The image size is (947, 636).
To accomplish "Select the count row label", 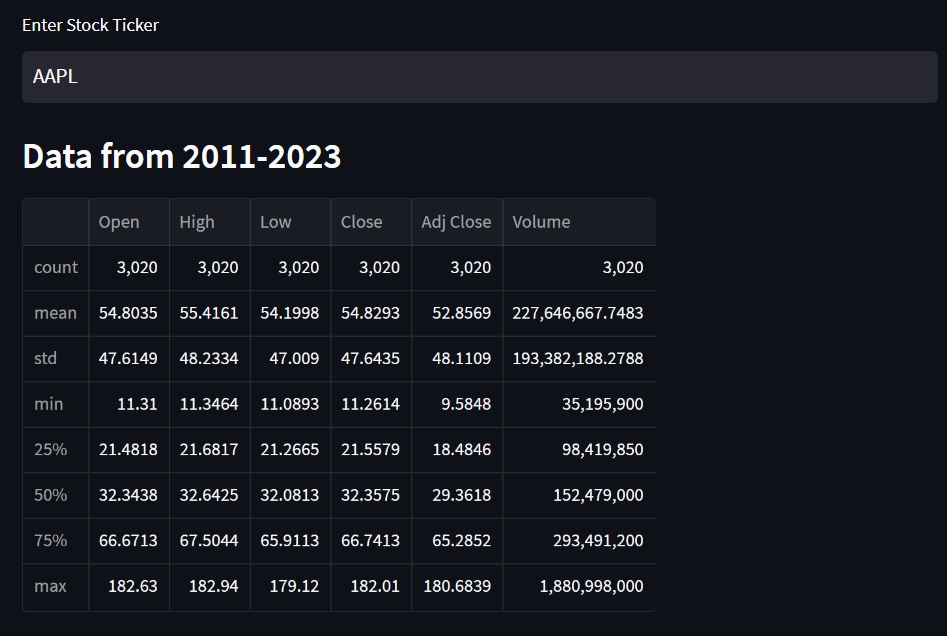I will 54,267.
